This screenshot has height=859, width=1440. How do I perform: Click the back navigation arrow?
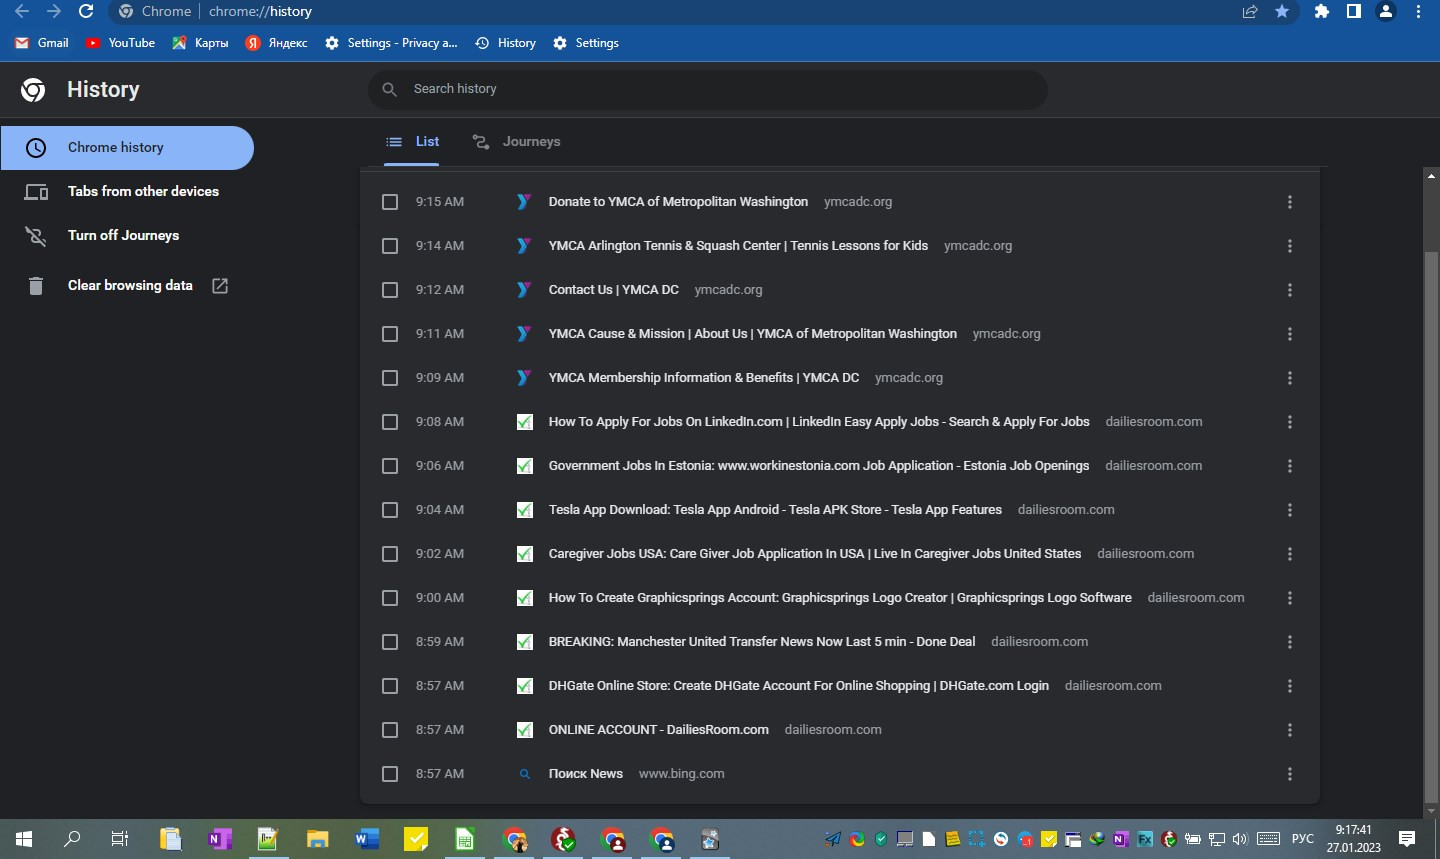(x=22, y=11)
